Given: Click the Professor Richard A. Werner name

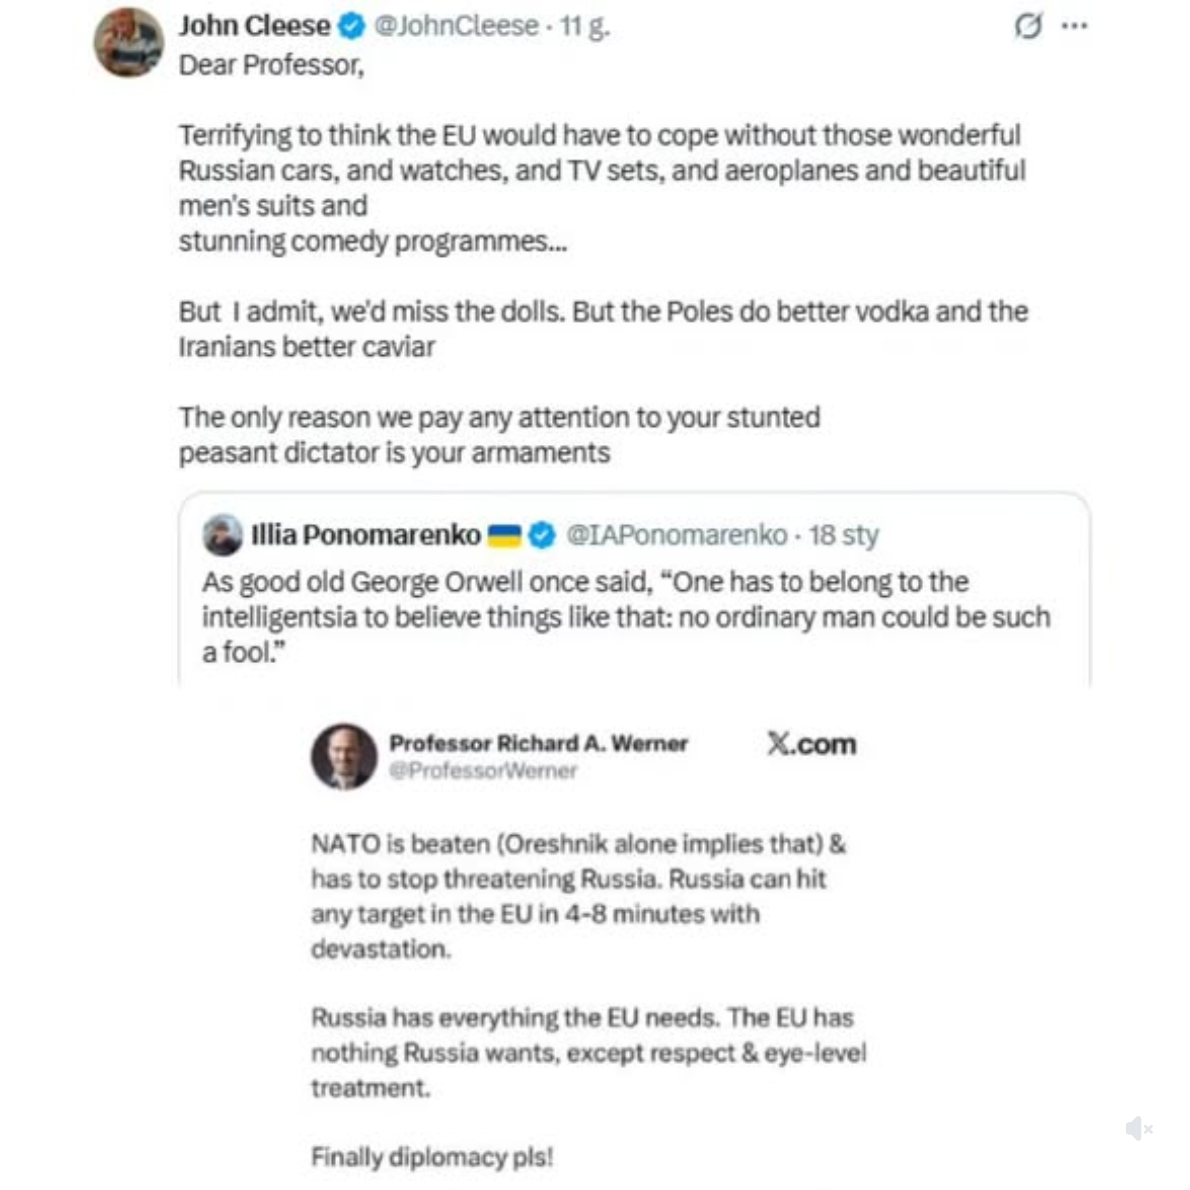Looking at the screenshot, I should [x=538, y=743].
